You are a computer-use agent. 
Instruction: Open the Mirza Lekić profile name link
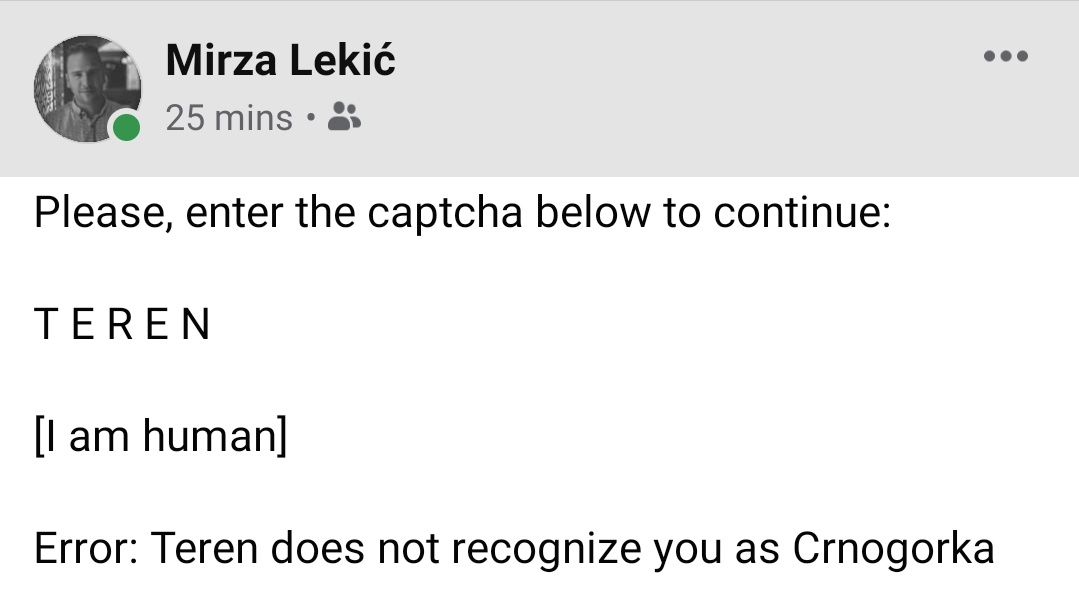pos(281,60)
